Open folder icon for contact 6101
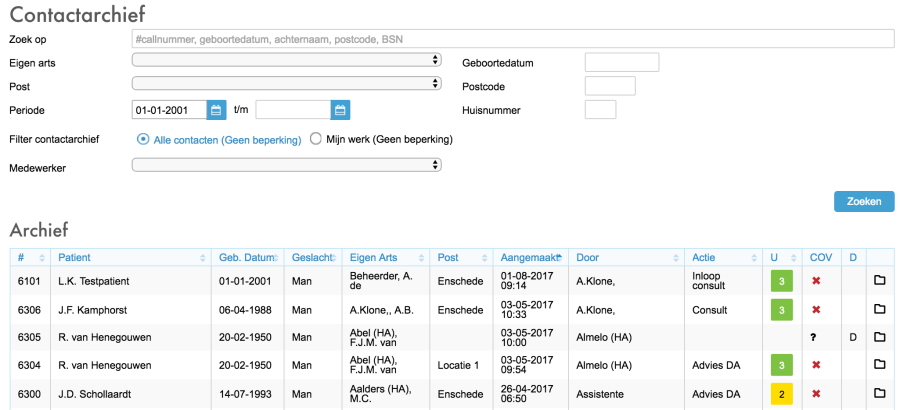This screenshot has width=900, height=410. click(x=879, y=280)
